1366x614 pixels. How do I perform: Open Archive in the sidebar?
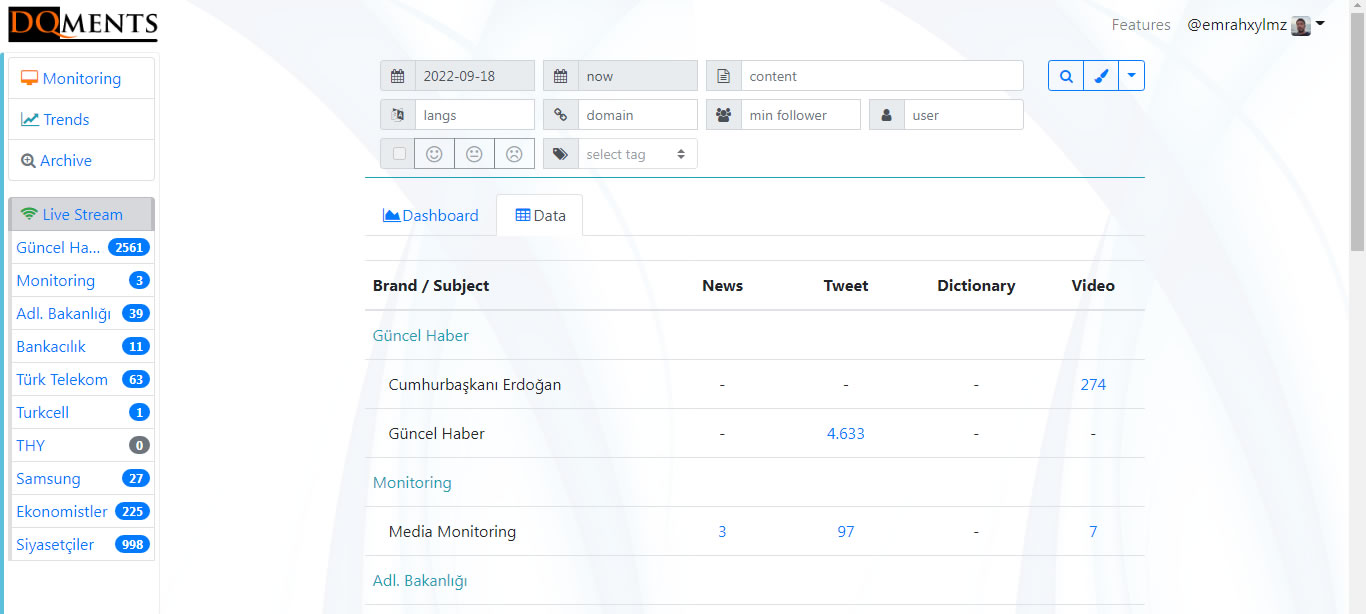[x=65, y=160]
